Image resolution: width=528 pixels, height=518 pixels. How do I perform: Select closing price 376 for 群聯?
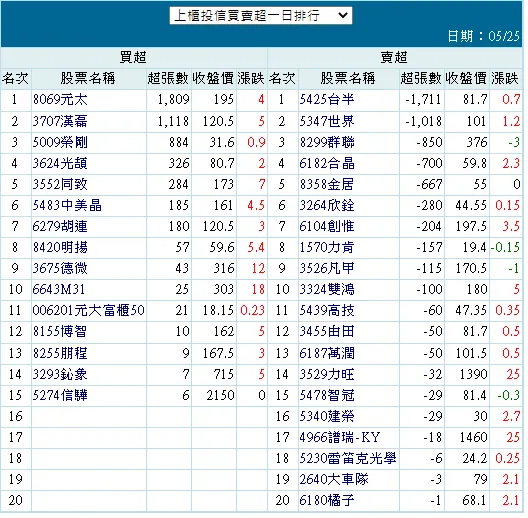pyautogui.click(x=477, y=142)
